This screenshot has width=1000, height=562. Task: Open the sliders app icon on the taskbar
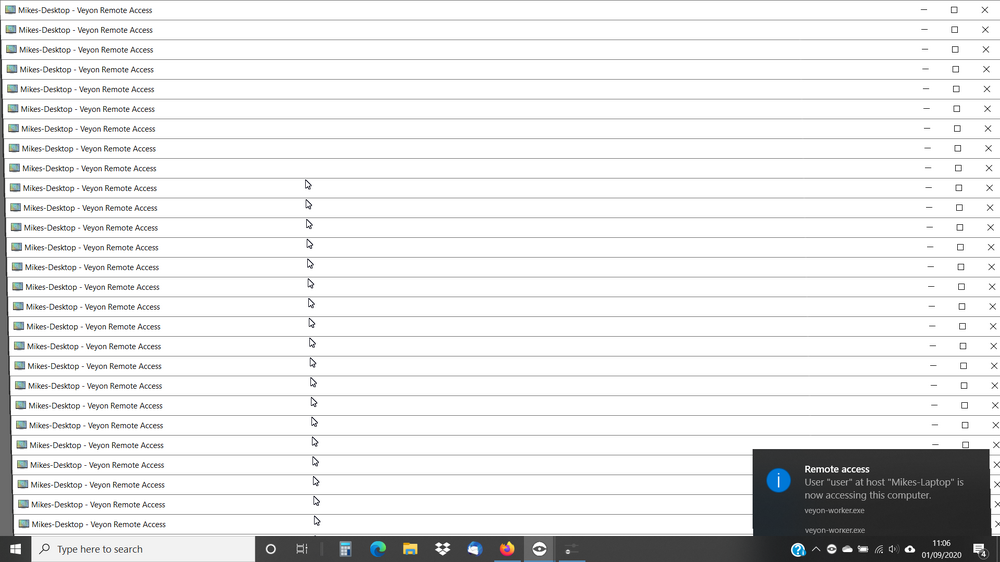(571, 549)
